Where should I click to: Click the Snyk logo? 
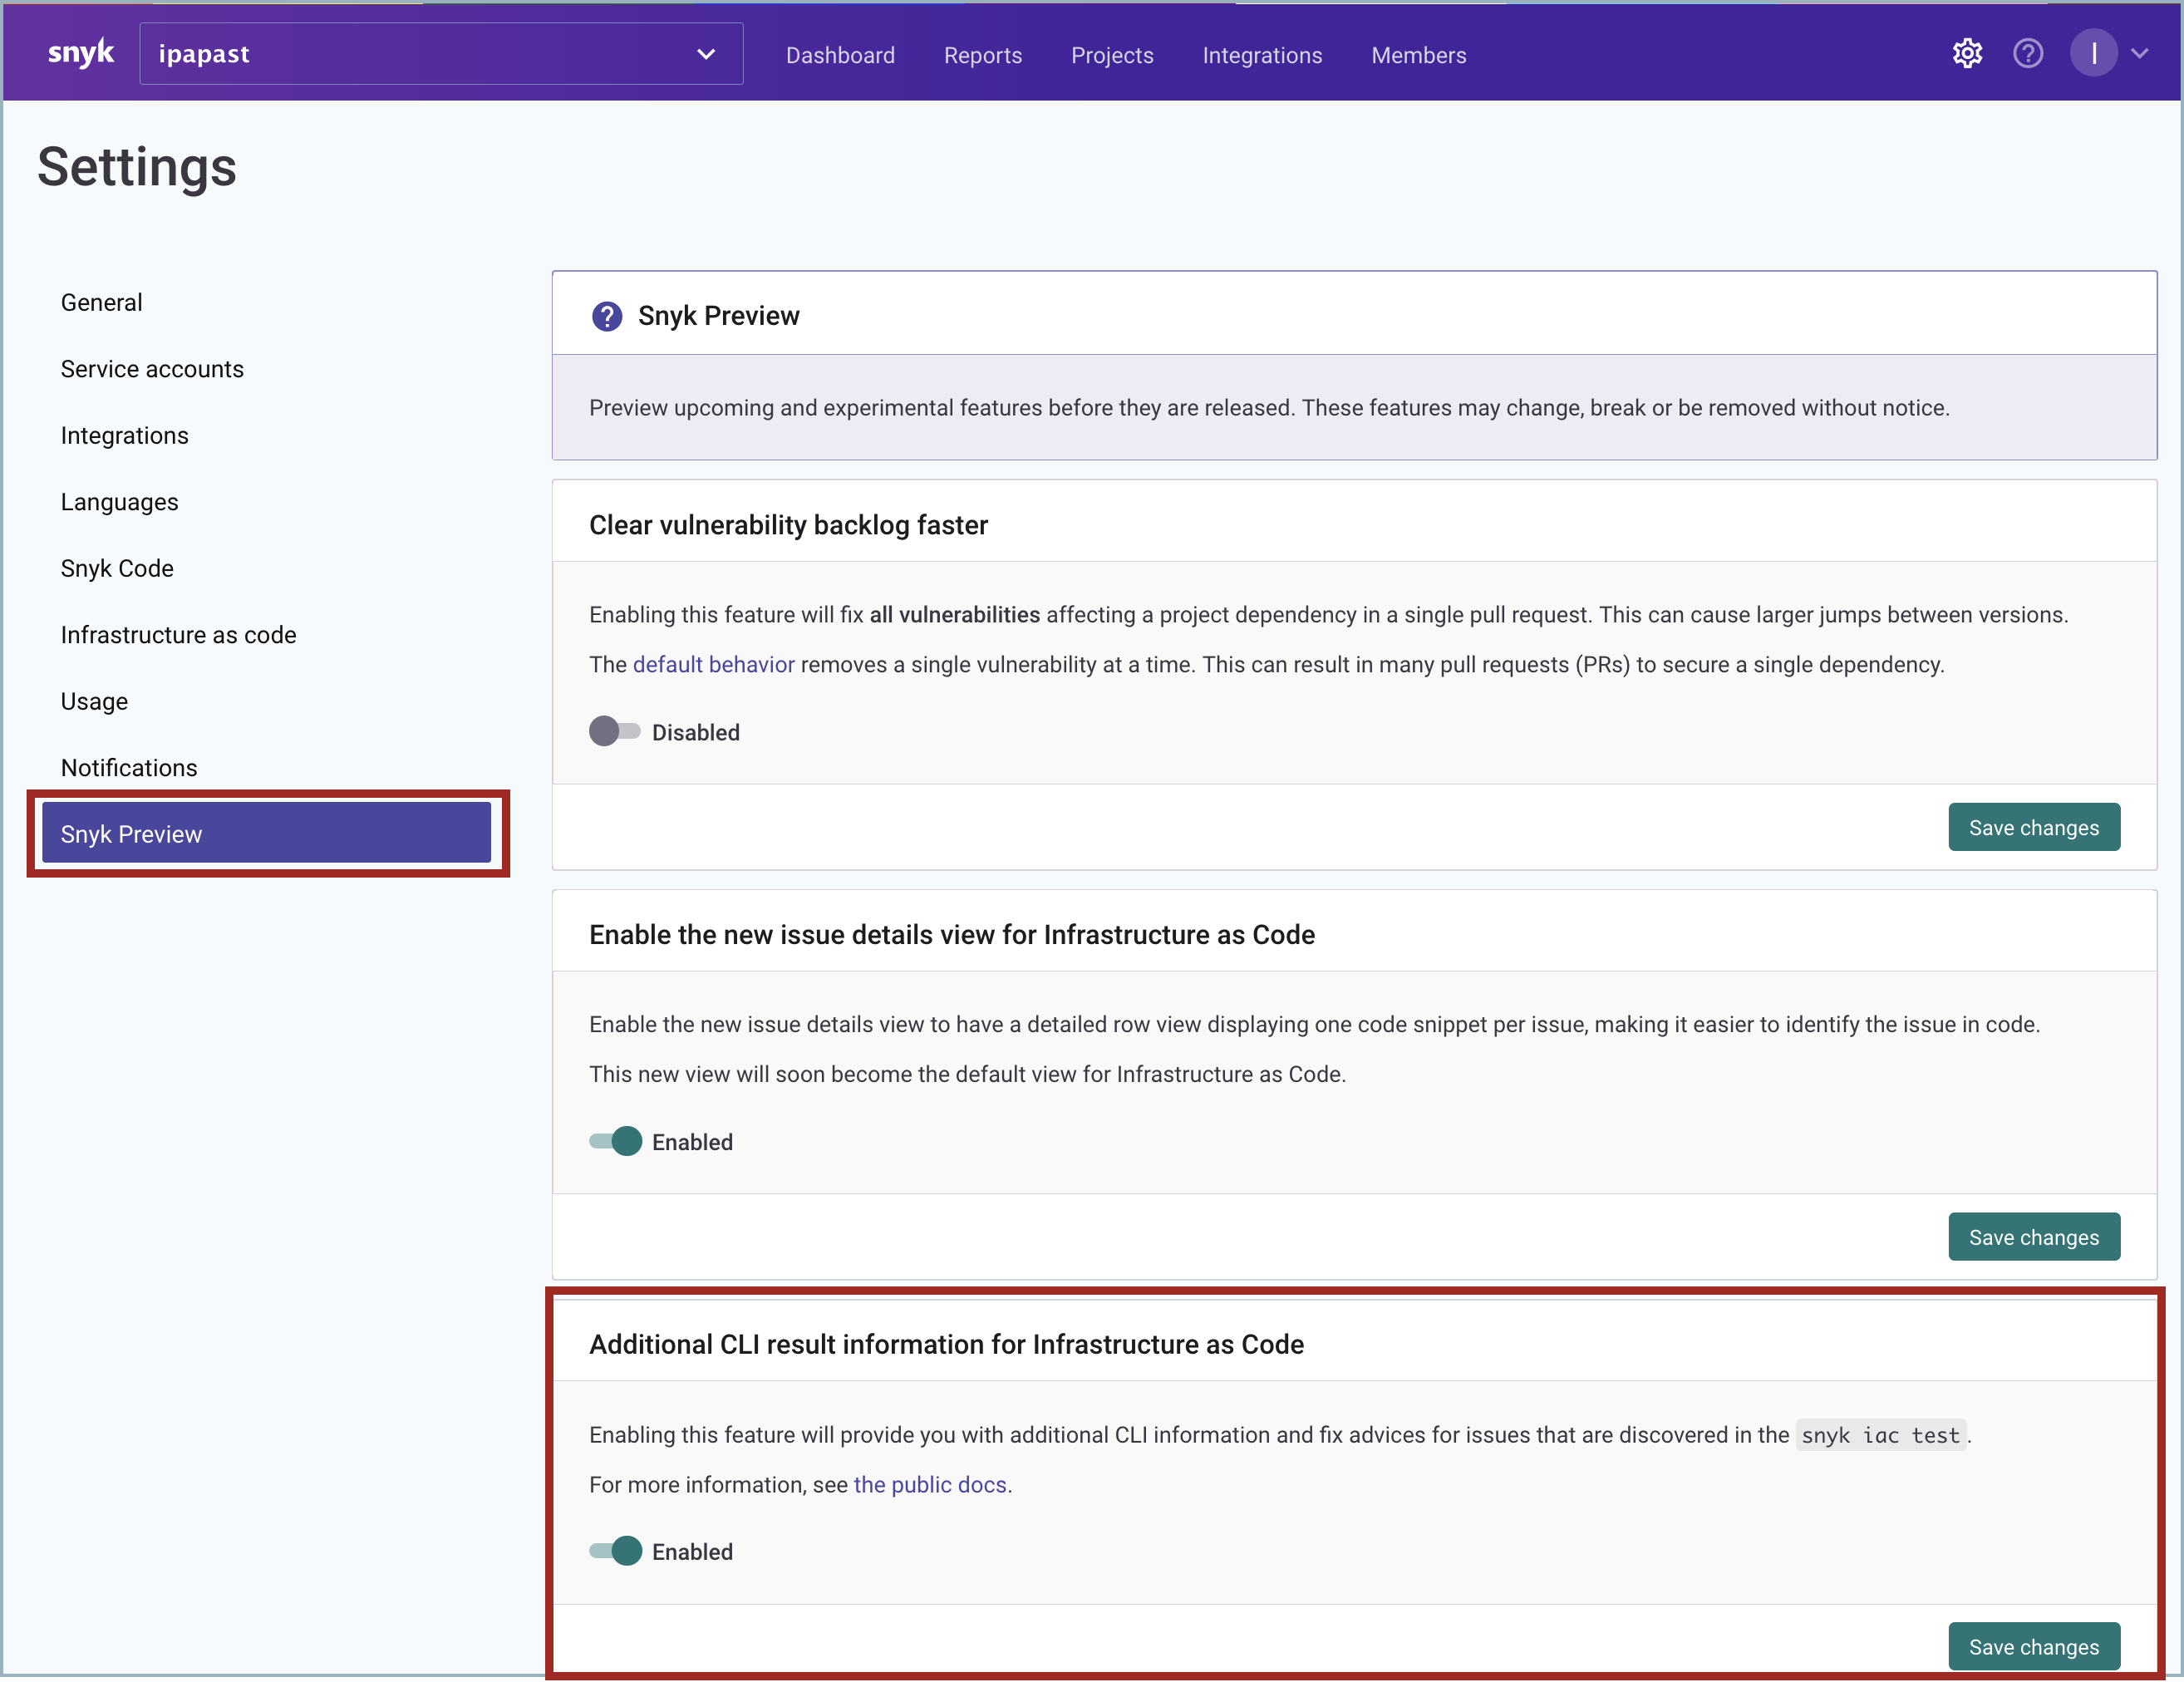81,53
